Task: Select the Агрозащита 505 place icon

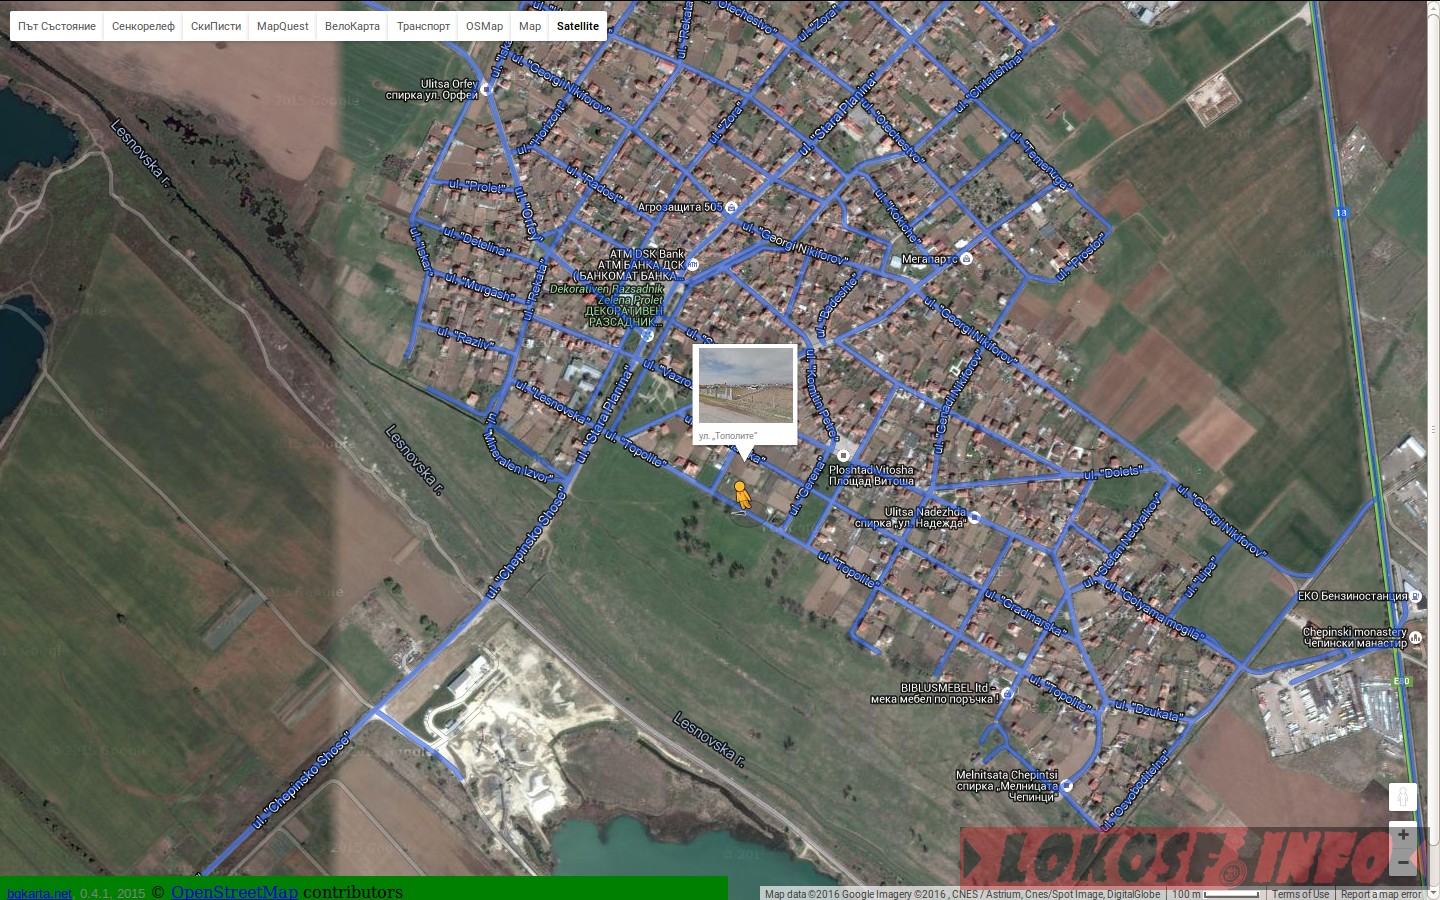Action: [731, 208]
